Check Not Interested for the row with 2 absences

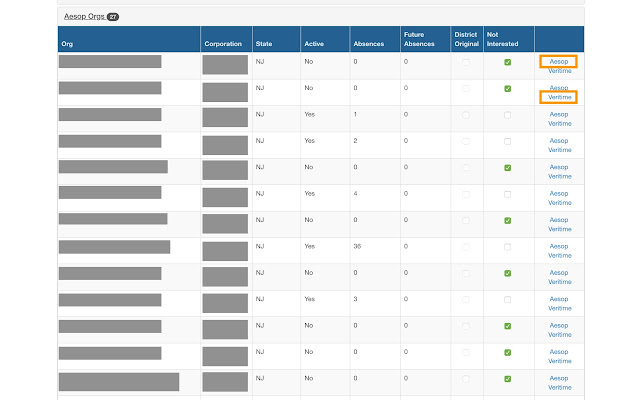(507, 141)
